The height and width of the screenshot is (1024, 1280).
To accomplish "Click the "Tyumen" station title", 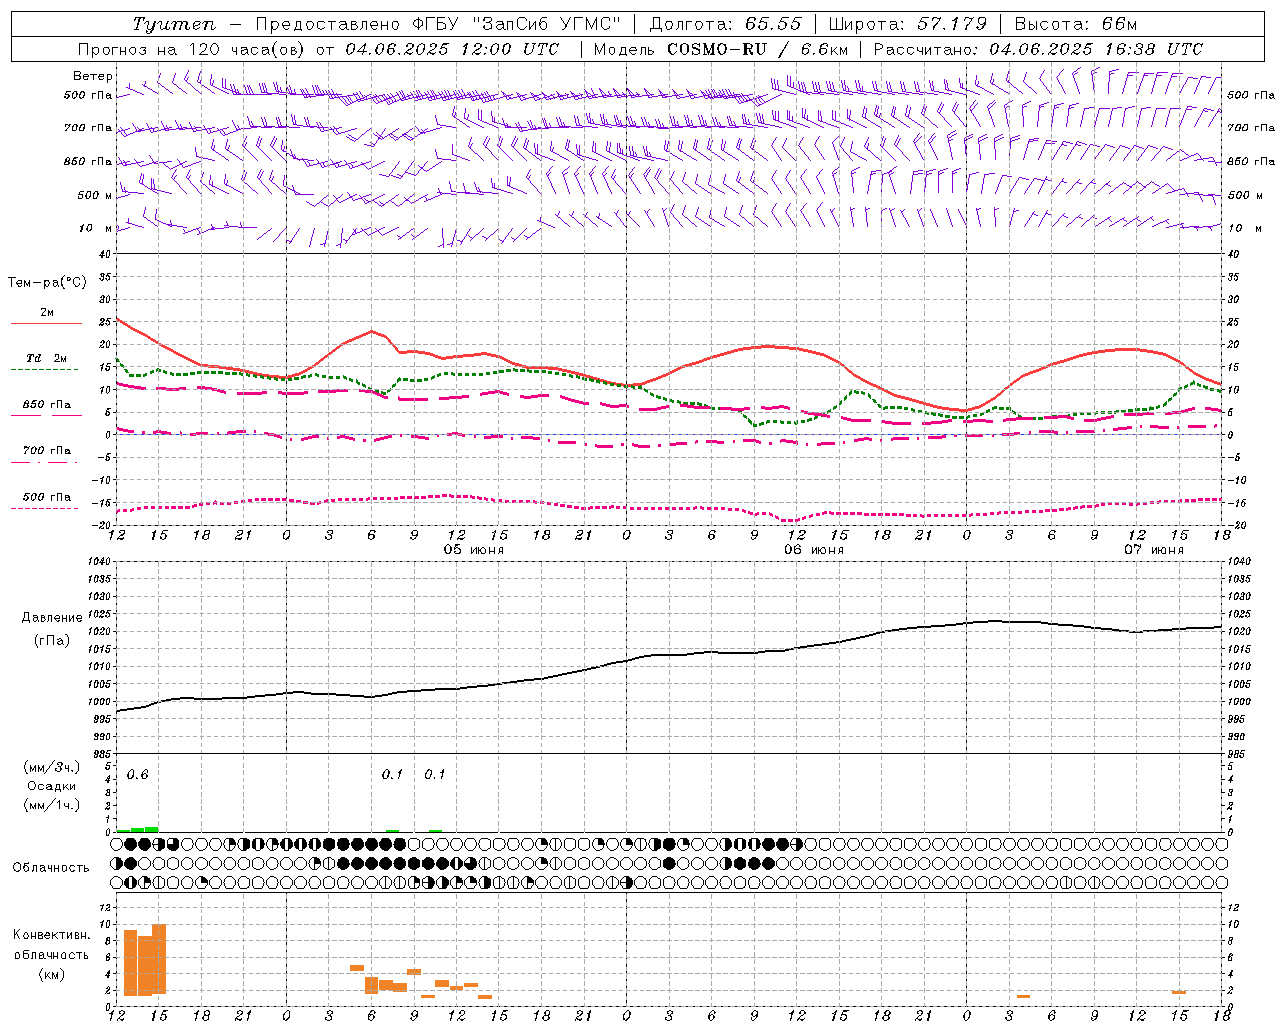I will click(173, 24).
